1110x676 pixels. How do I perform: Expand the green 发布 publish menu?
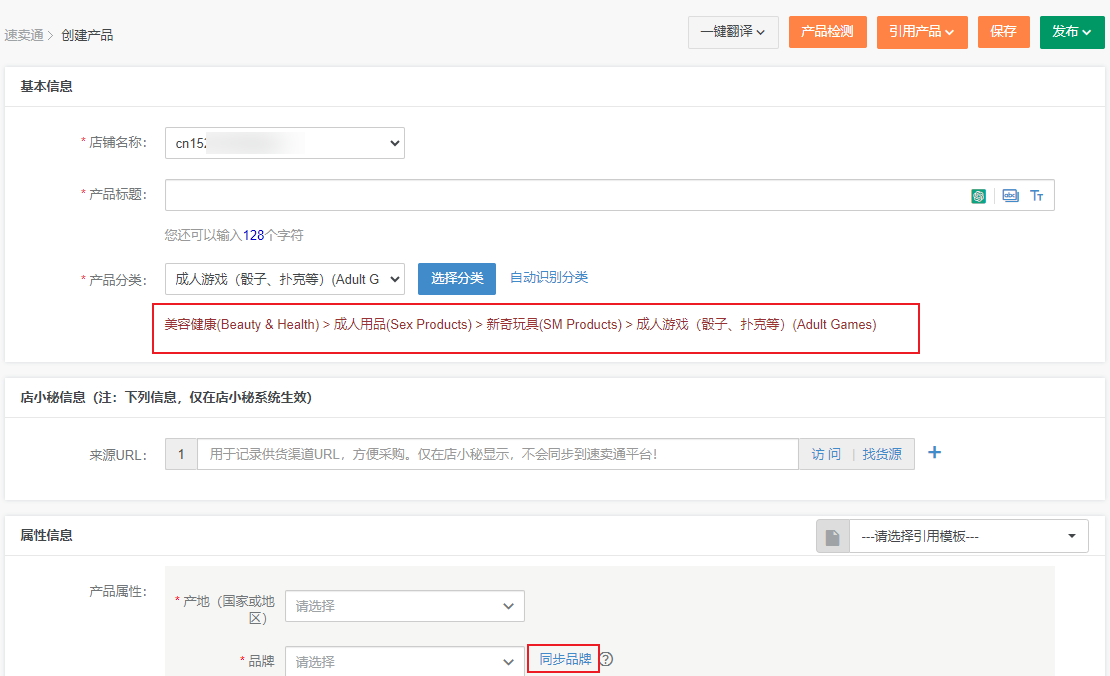(x=1071, y=32)
